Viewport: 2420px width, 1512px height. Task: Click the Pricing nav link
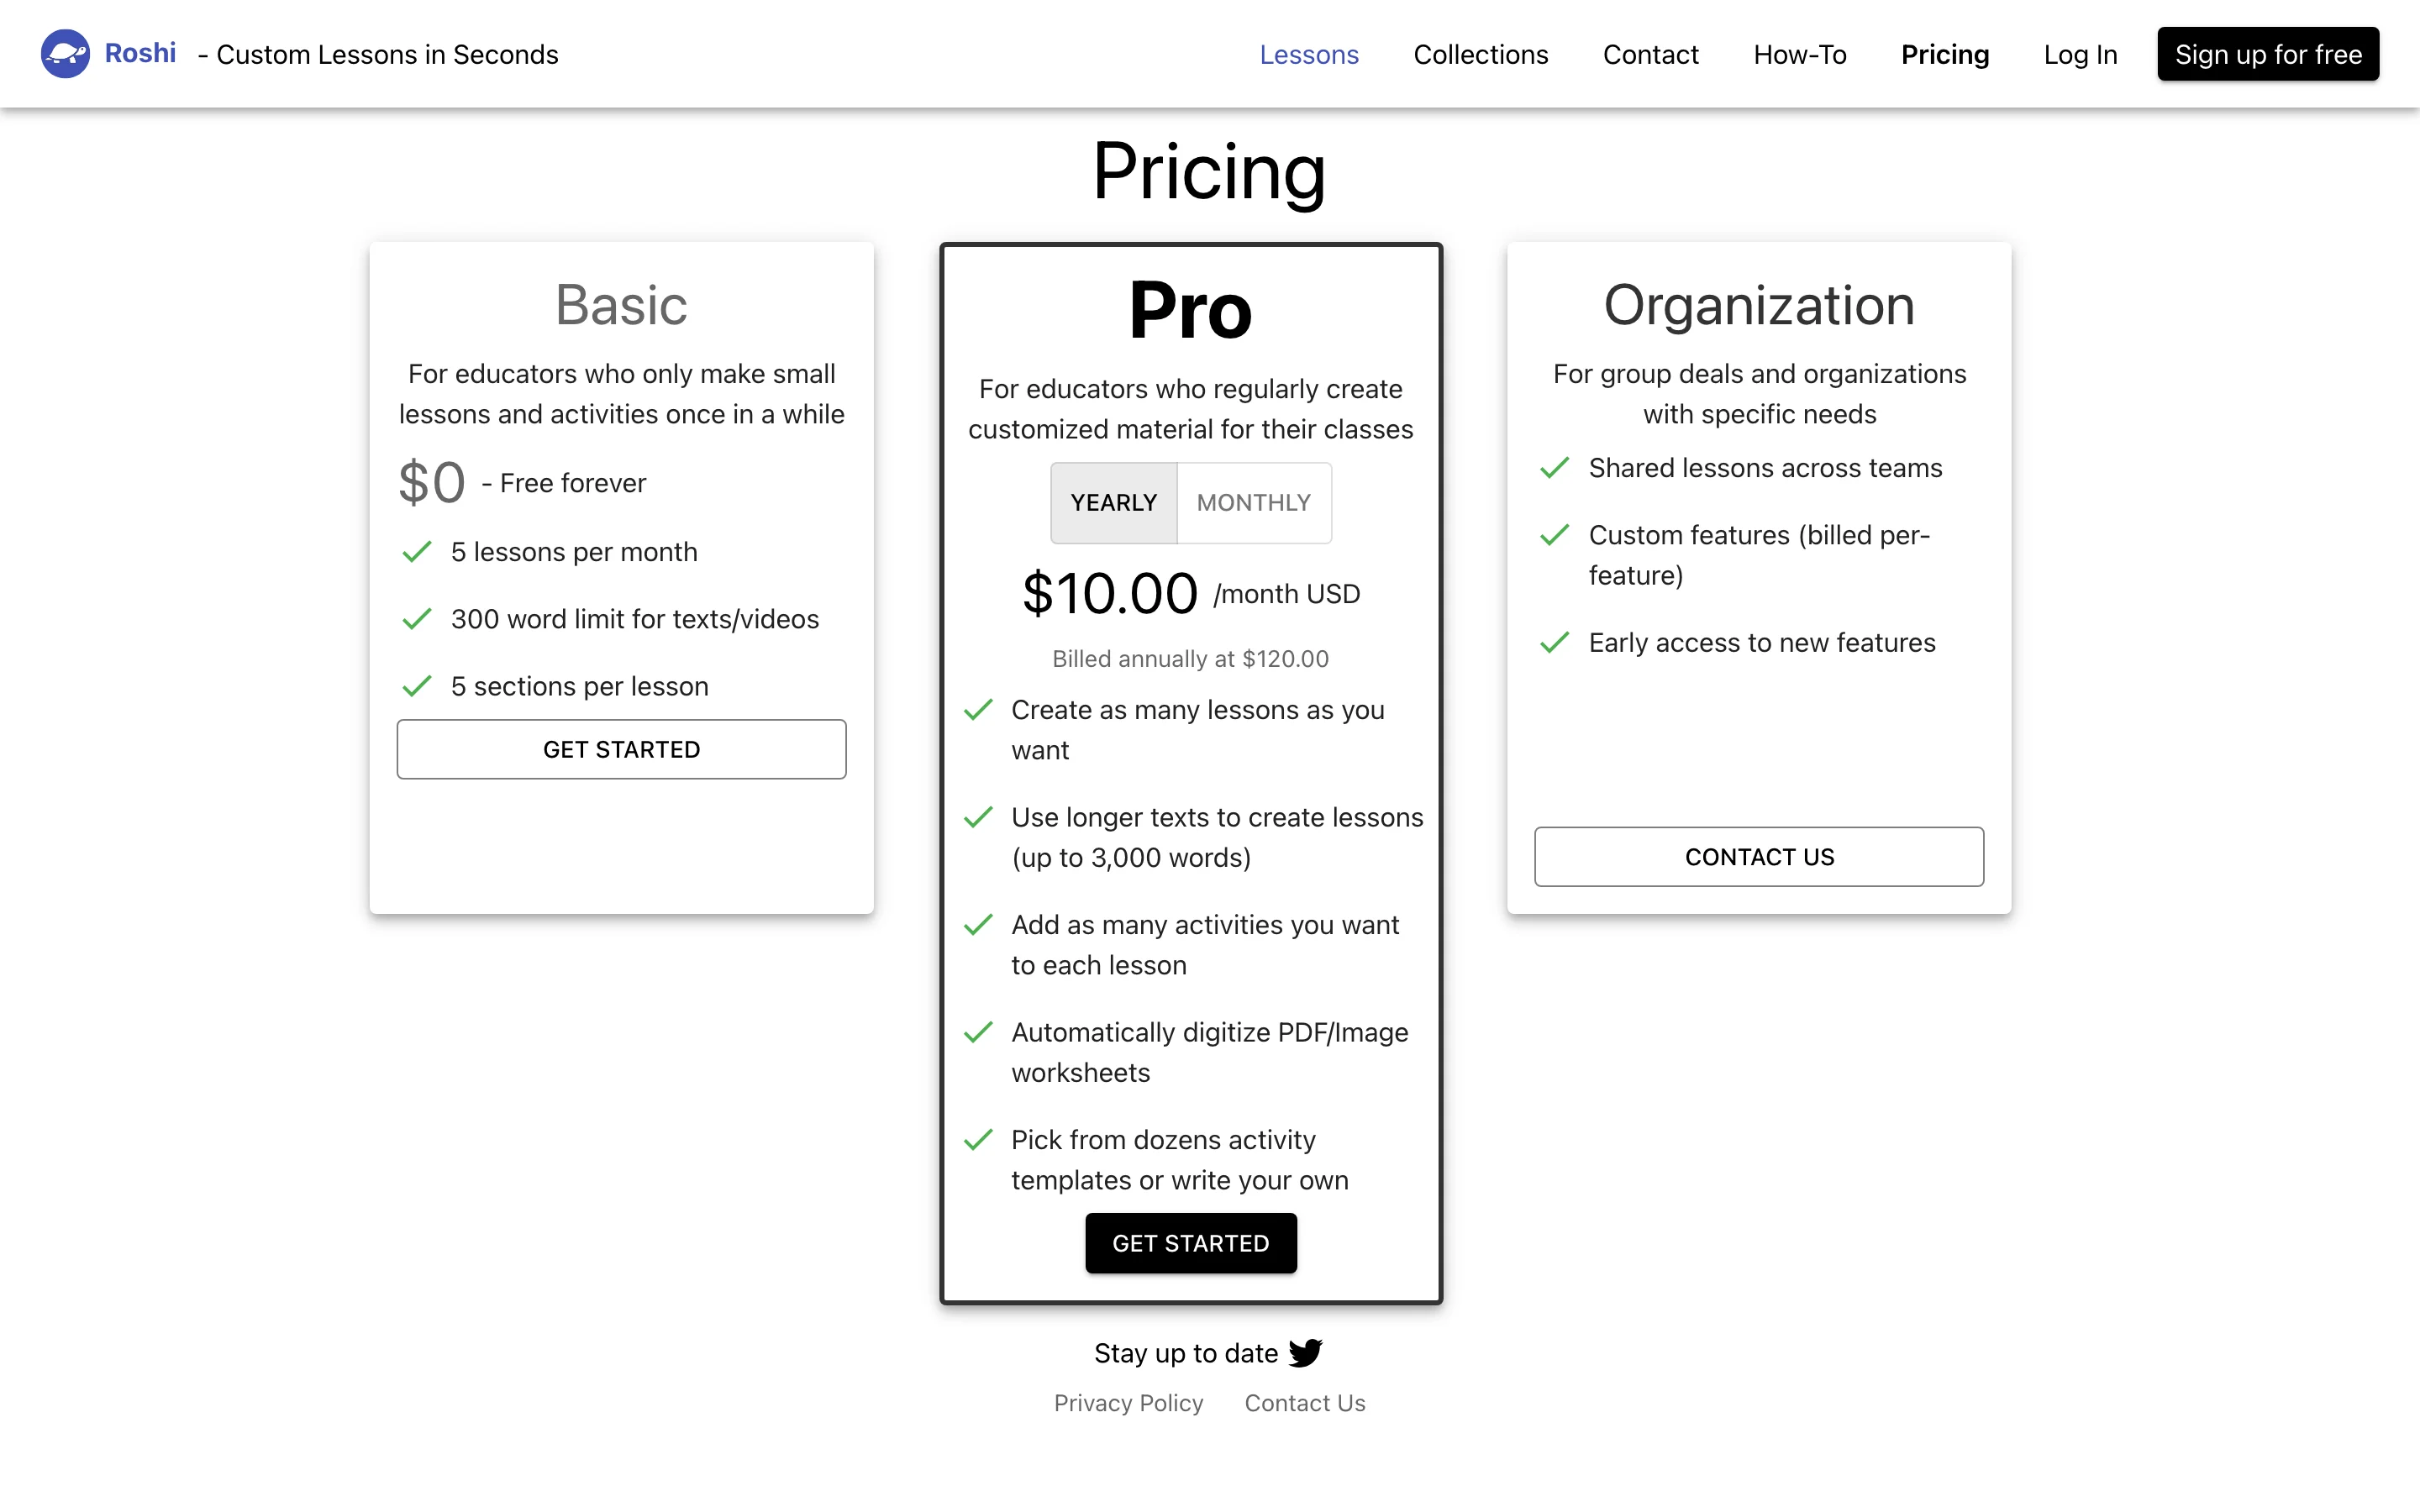pyautogui.click(x=1945, y=54)
